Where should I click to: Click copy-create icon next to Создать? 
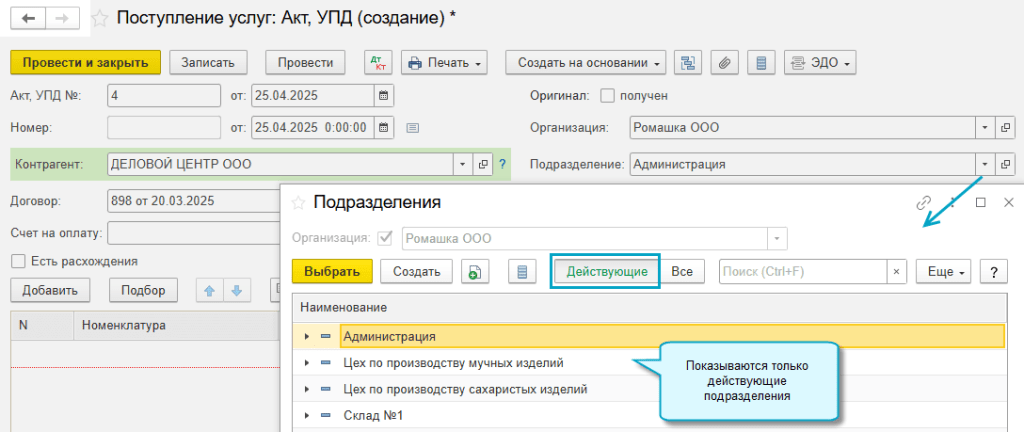(x=474, y=271)
